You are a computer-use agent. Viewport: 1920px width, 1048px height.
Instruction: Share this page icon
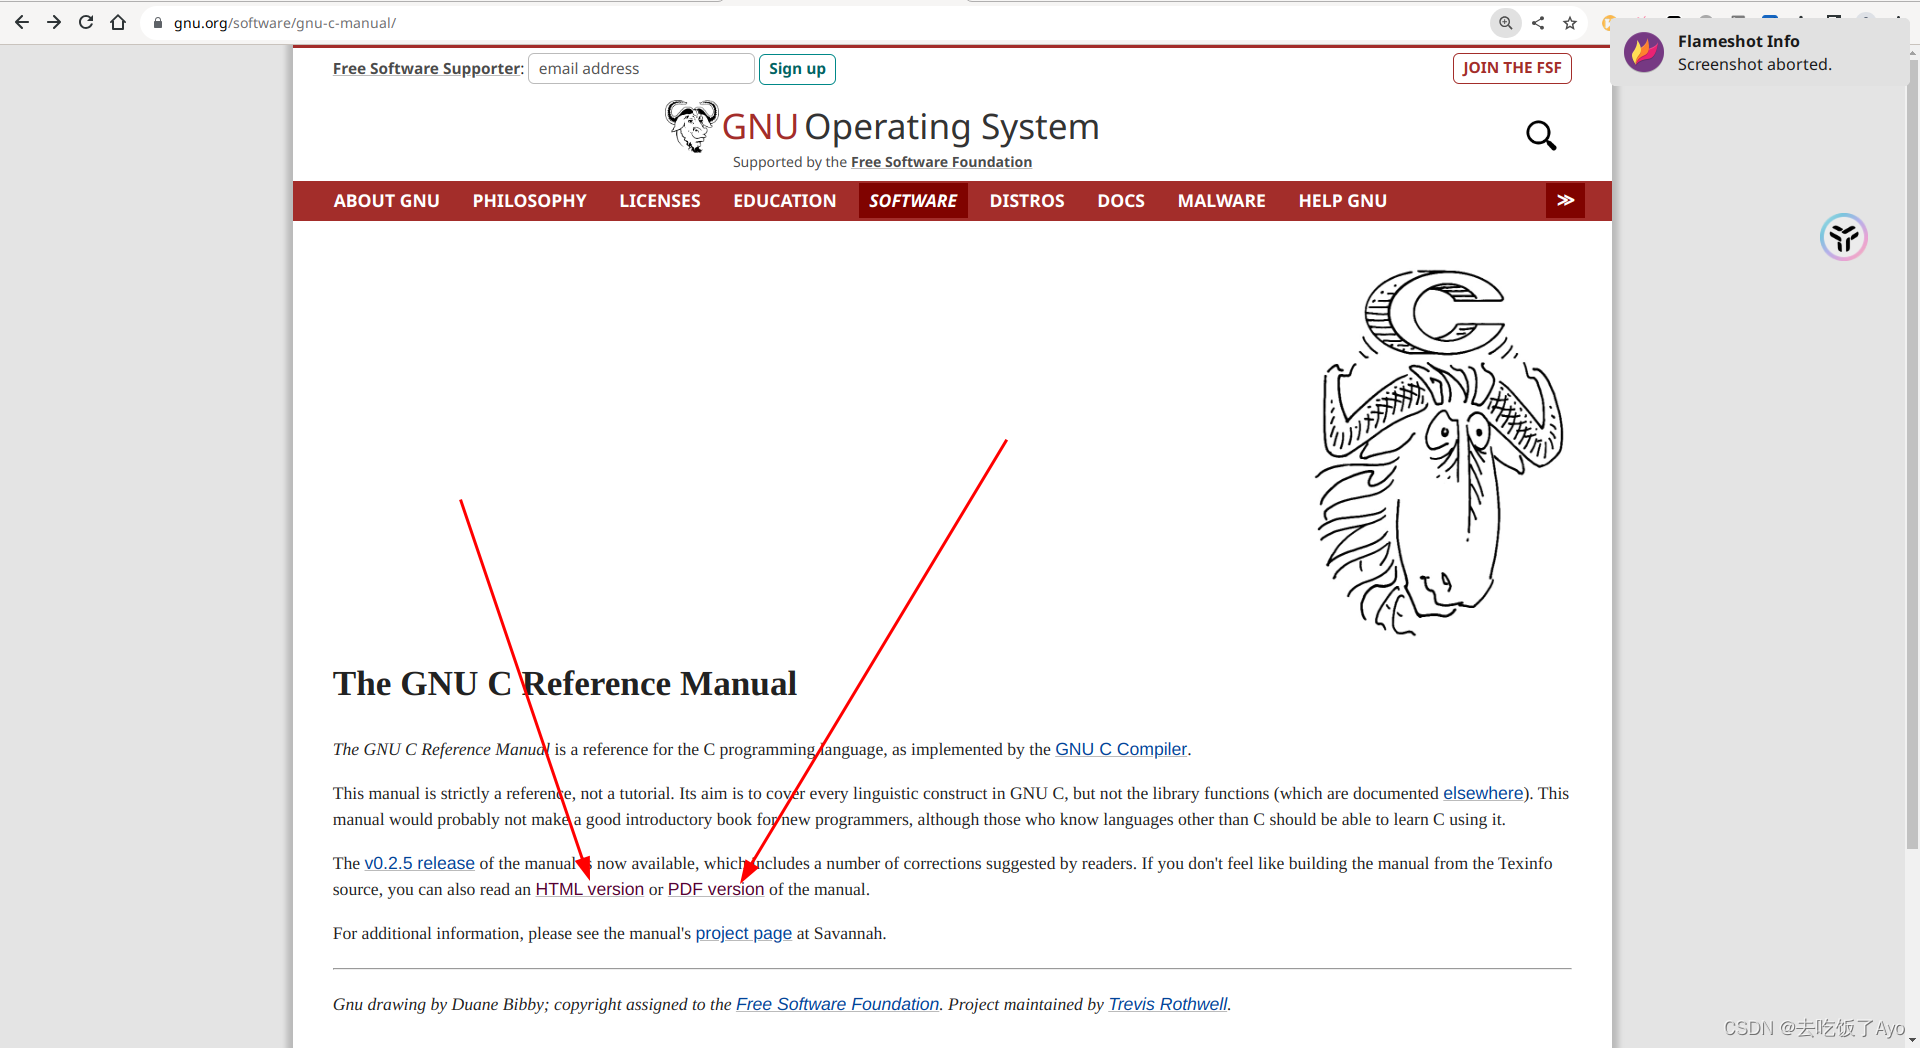[x=1538, y=22]
